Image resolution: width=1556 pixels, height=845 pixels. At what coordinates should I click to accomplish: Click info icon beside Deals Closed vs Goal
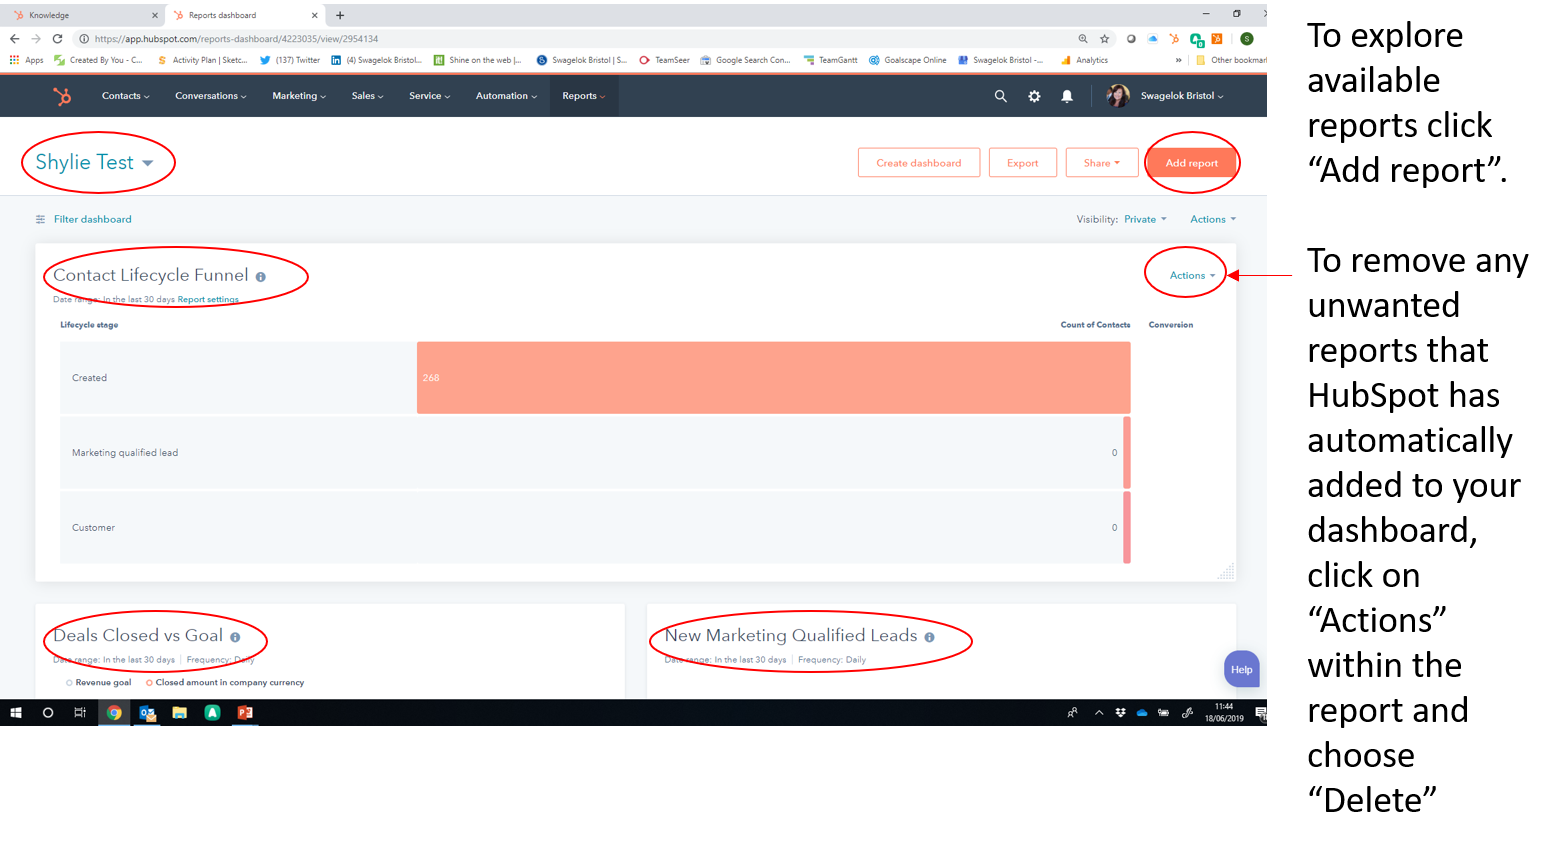(235, 637)
